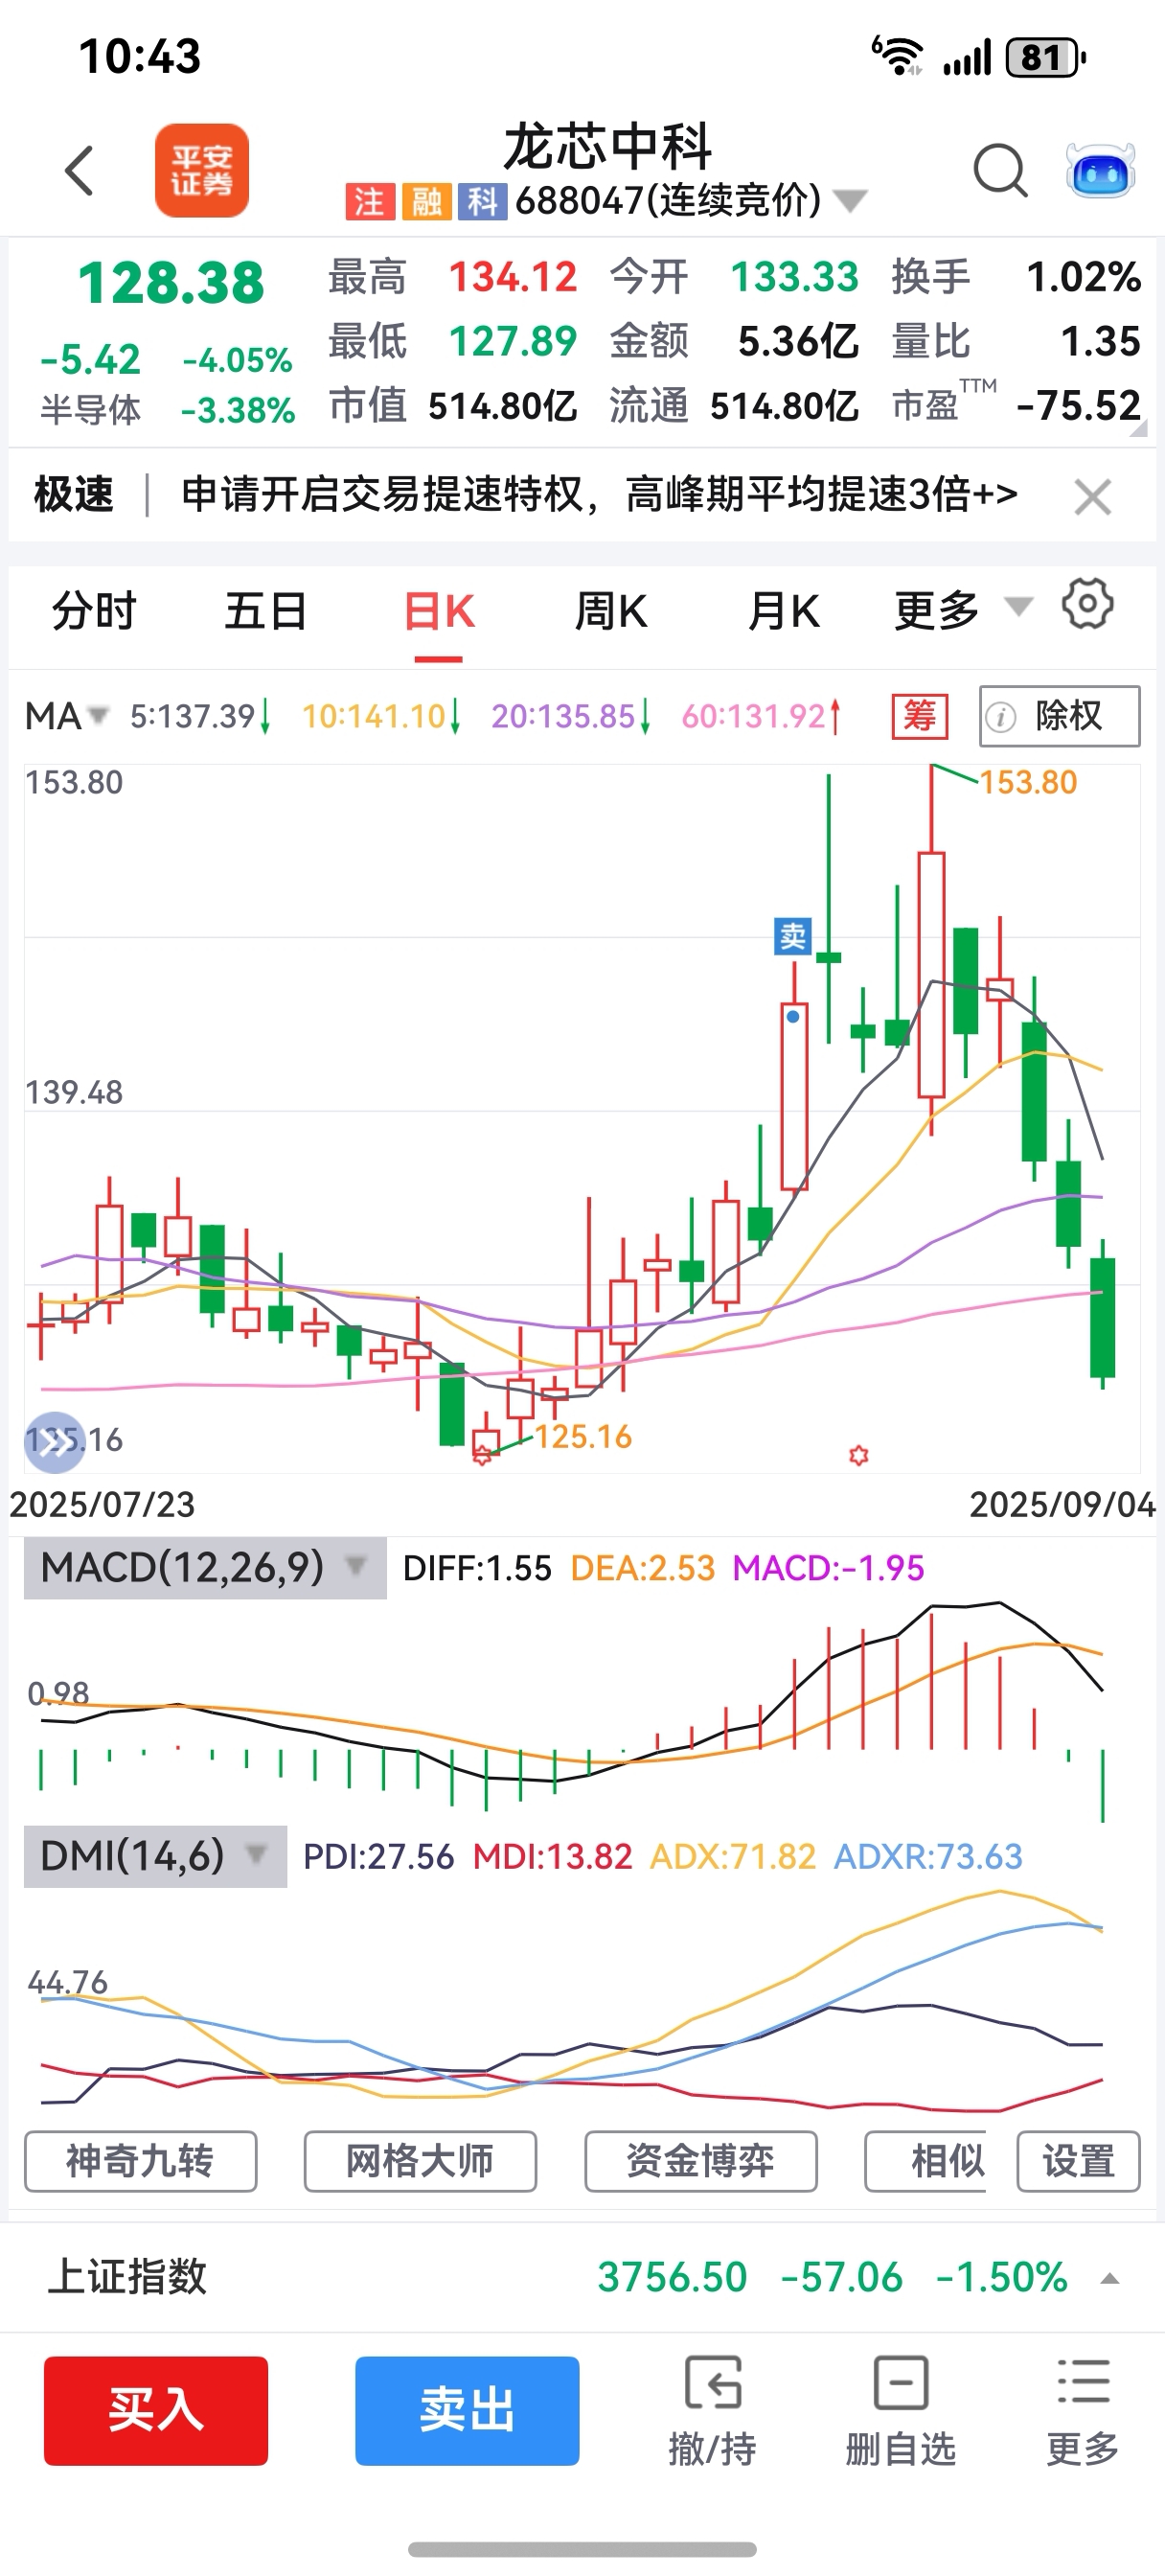Open the blue robot assistant icon
This screenshot has height=2576, width=1165.
click(1100, 171)
